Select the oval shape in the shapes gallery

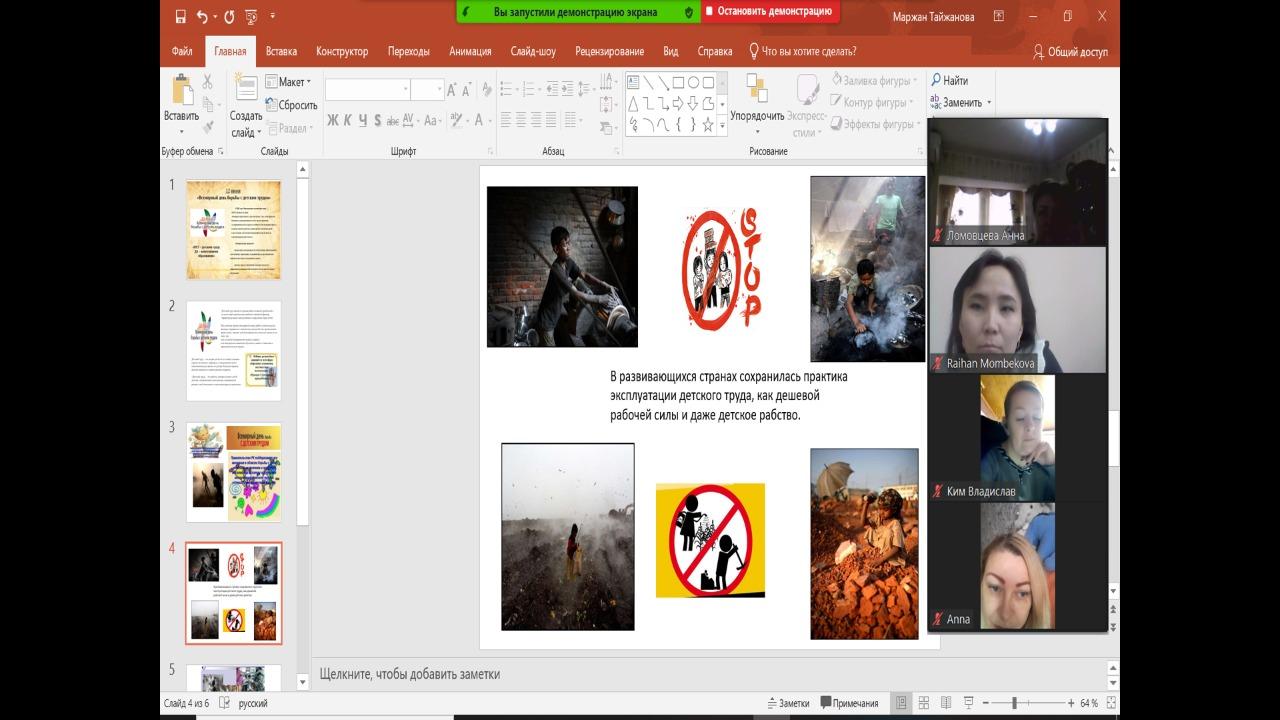tap(693, 82)
